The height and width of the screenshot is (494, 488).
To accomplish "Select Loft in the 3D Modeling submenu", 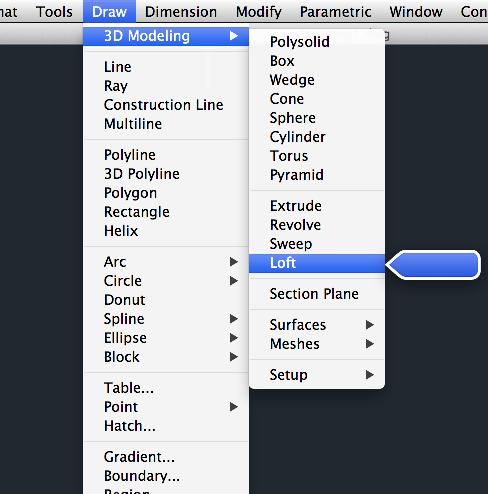I will pyautogui.click(x=317, y=263).
